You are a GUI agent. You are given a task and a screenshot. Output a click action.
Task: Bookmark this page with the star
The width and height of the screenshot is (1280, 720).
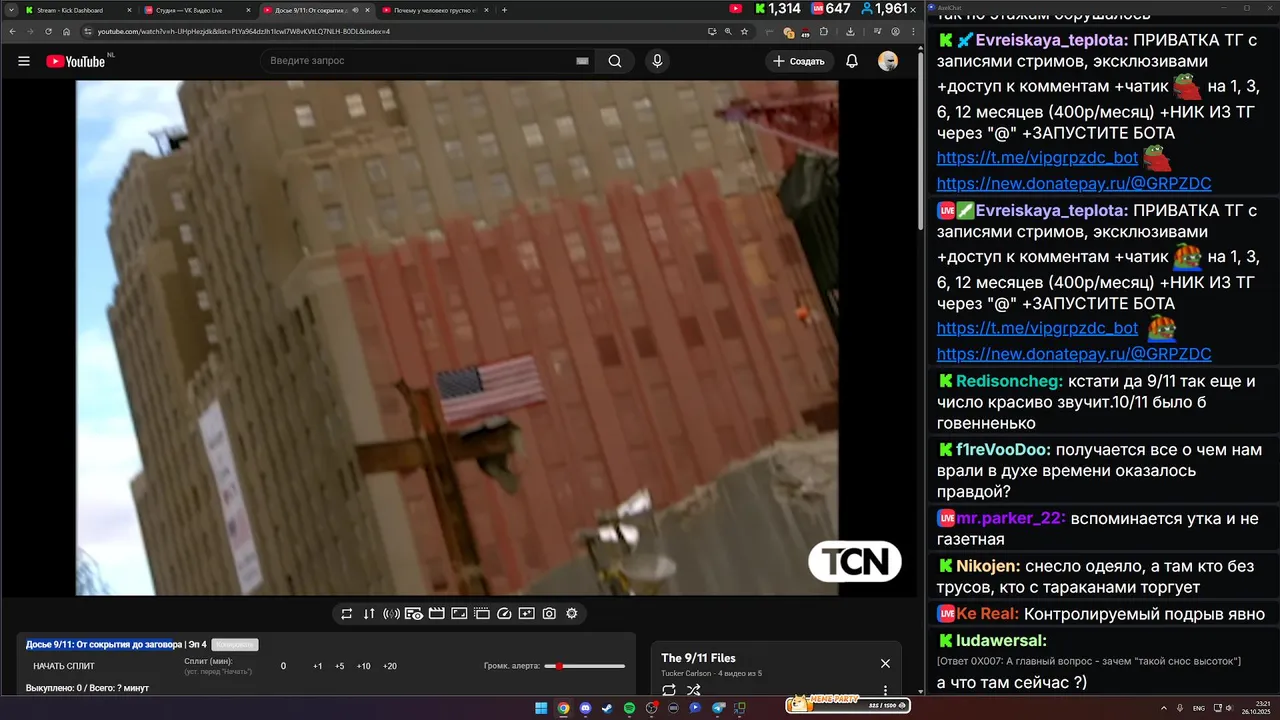tap(744, 31)
